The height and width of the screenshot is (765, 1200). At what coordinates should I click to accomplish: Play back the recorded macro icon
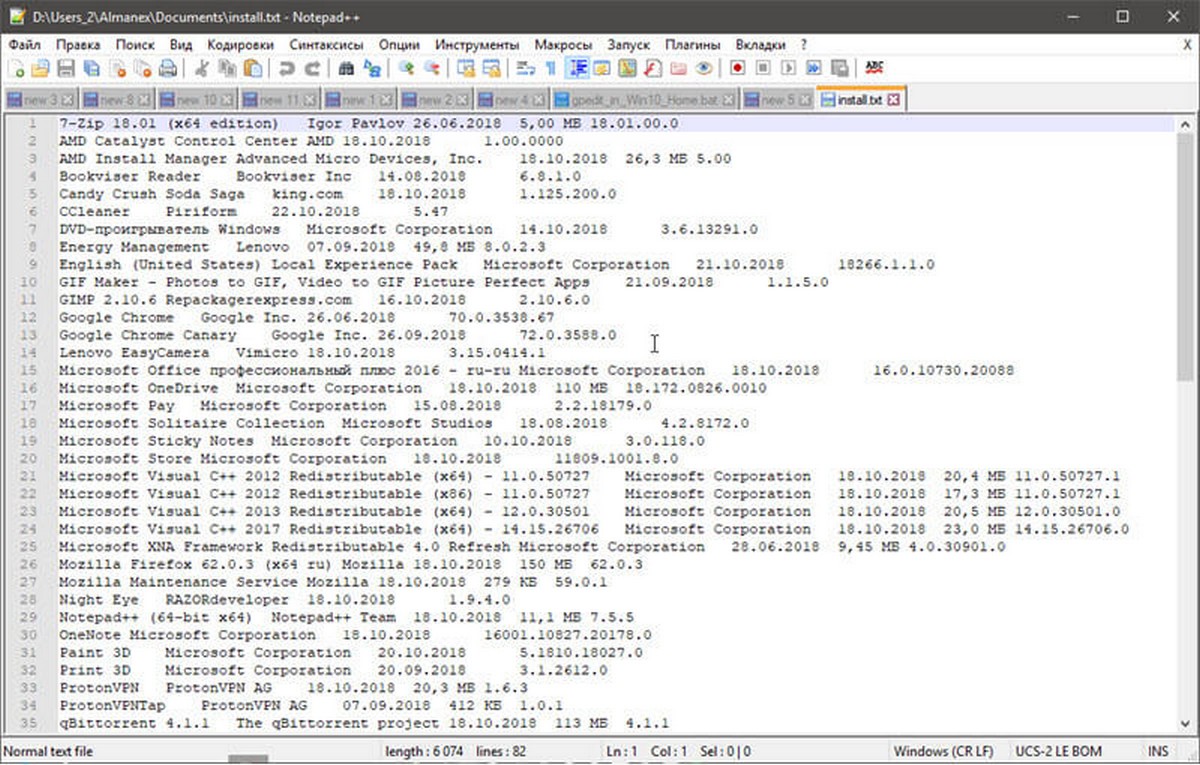788,68
